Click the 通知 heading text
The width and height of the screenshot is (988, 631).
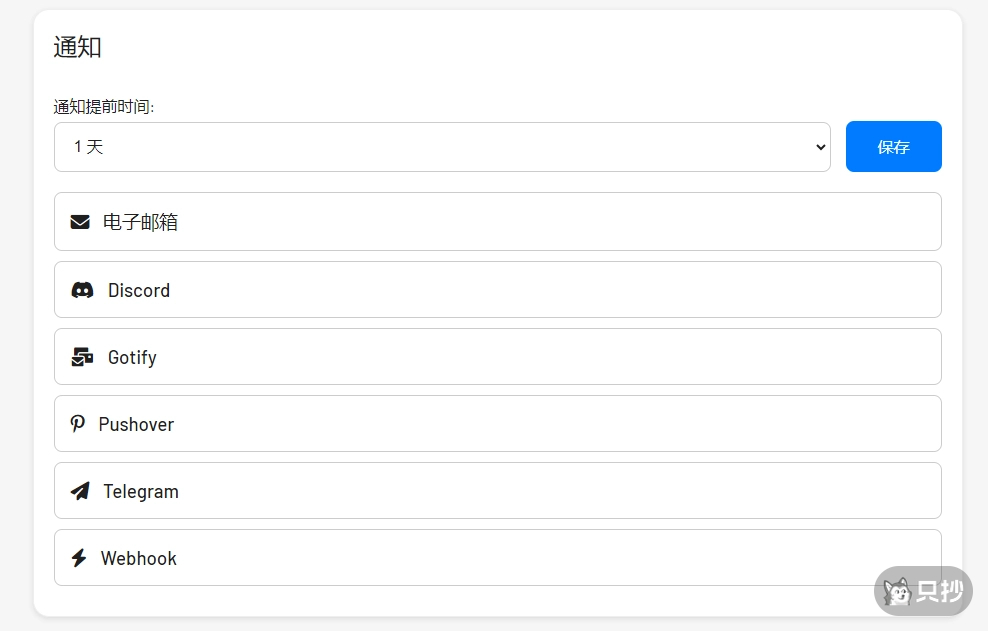point(78,47)
